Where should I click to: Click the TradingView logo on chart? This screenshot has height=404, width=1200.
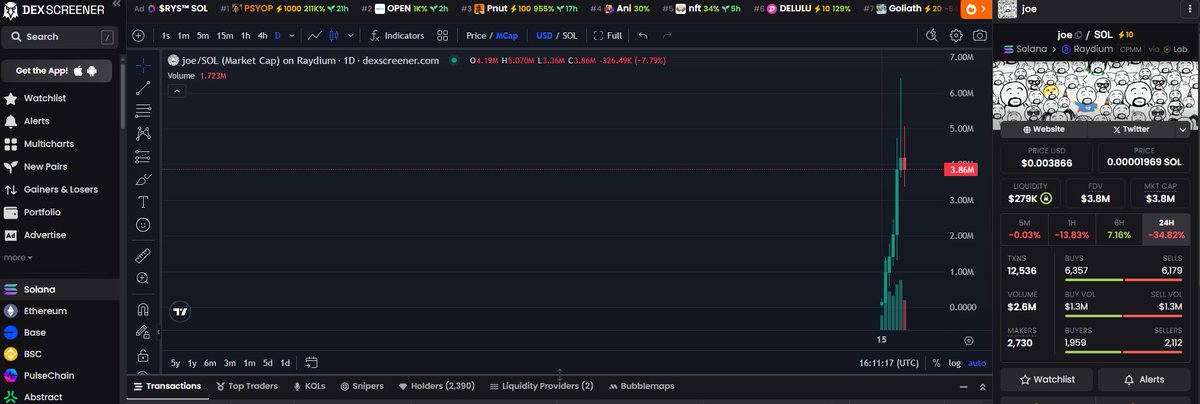pos(179,311)
